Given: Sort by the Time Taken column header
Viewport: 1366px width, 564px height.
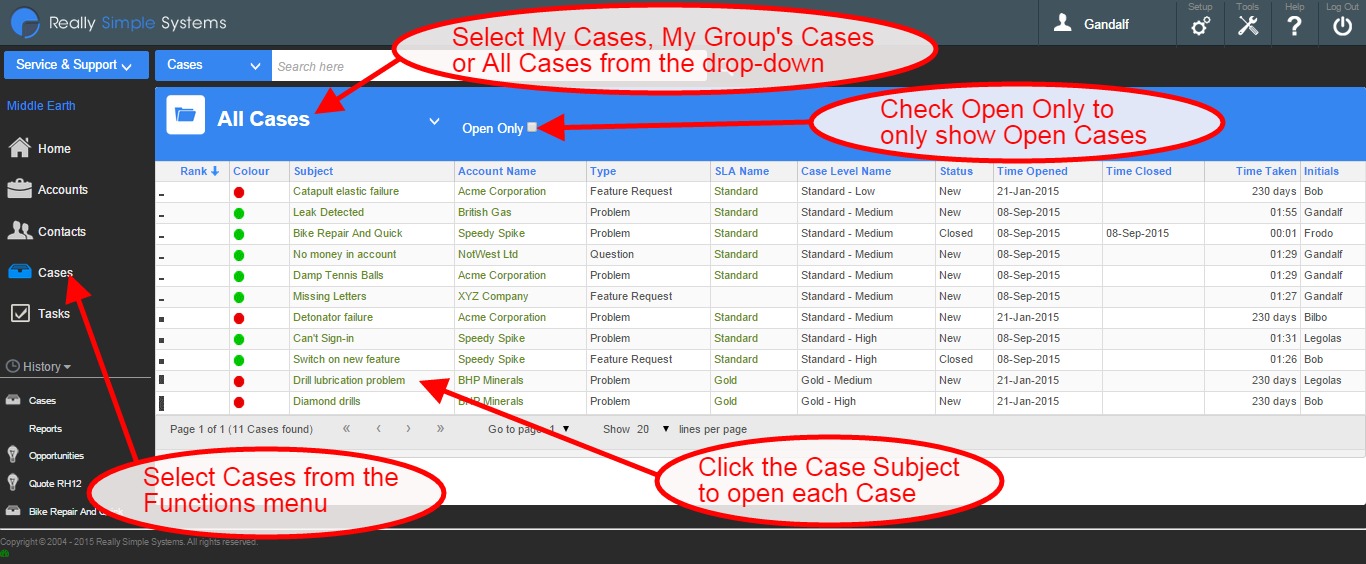Looking at the screenshot, I should 1266,171.
